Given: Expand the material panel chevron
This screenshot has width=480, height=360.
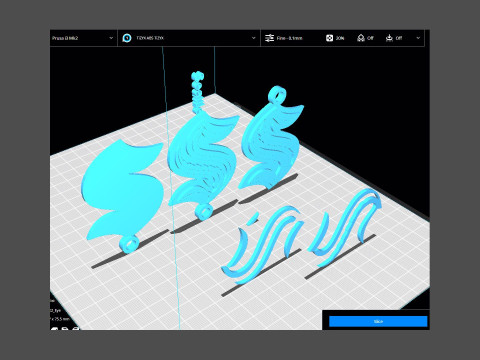Looking at the screenshot, I should pyautogui.click(x=253, y=38).
